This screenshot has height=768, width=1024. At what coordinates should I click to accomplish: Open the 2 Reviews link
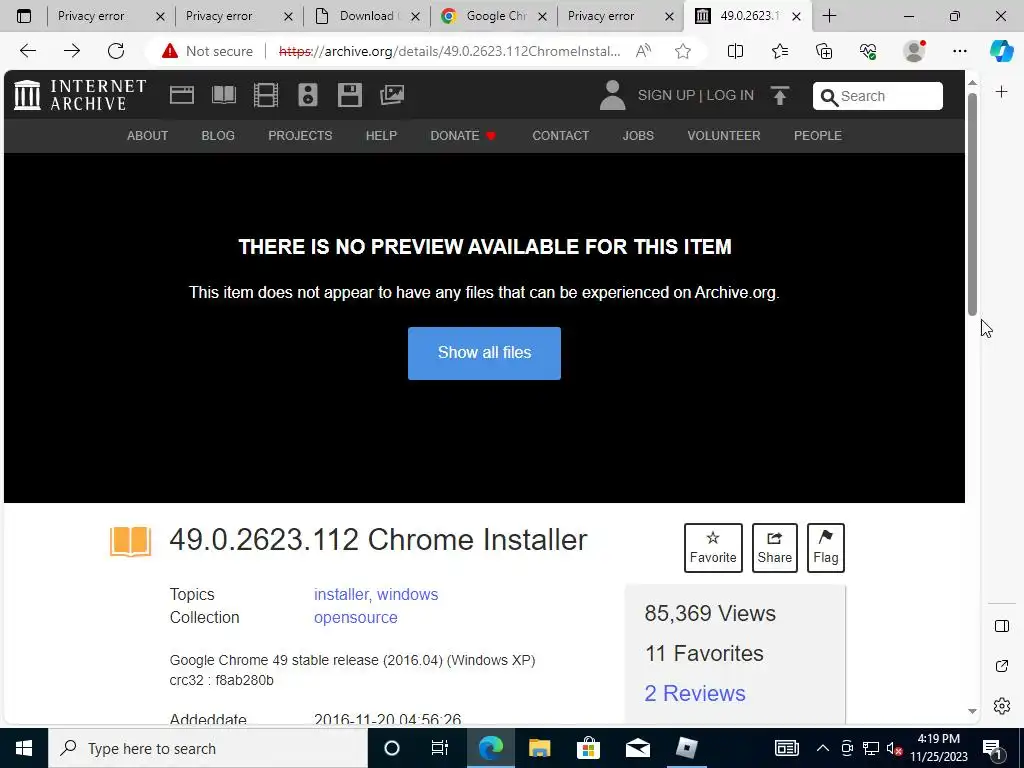pyautogui.click(x=695, y=694)
